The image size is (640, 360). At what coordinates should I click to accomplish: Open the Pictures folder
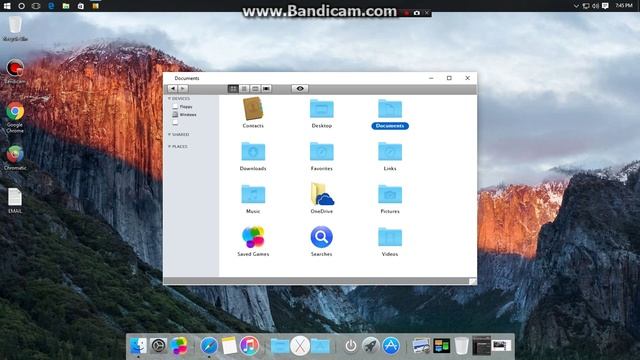[390, 194]
